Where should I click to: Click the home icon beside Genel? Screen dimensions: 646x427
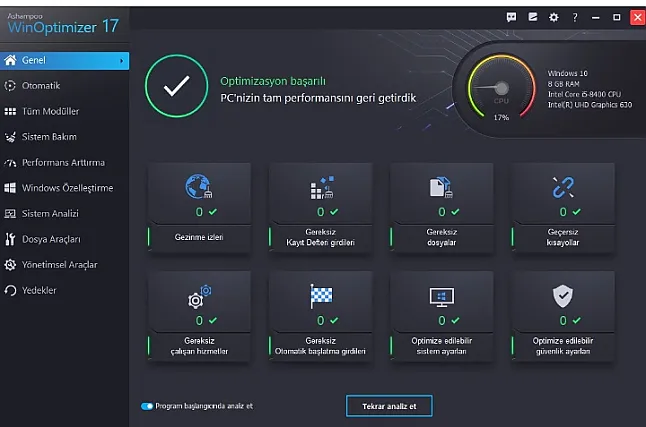[x=10, y=60]
